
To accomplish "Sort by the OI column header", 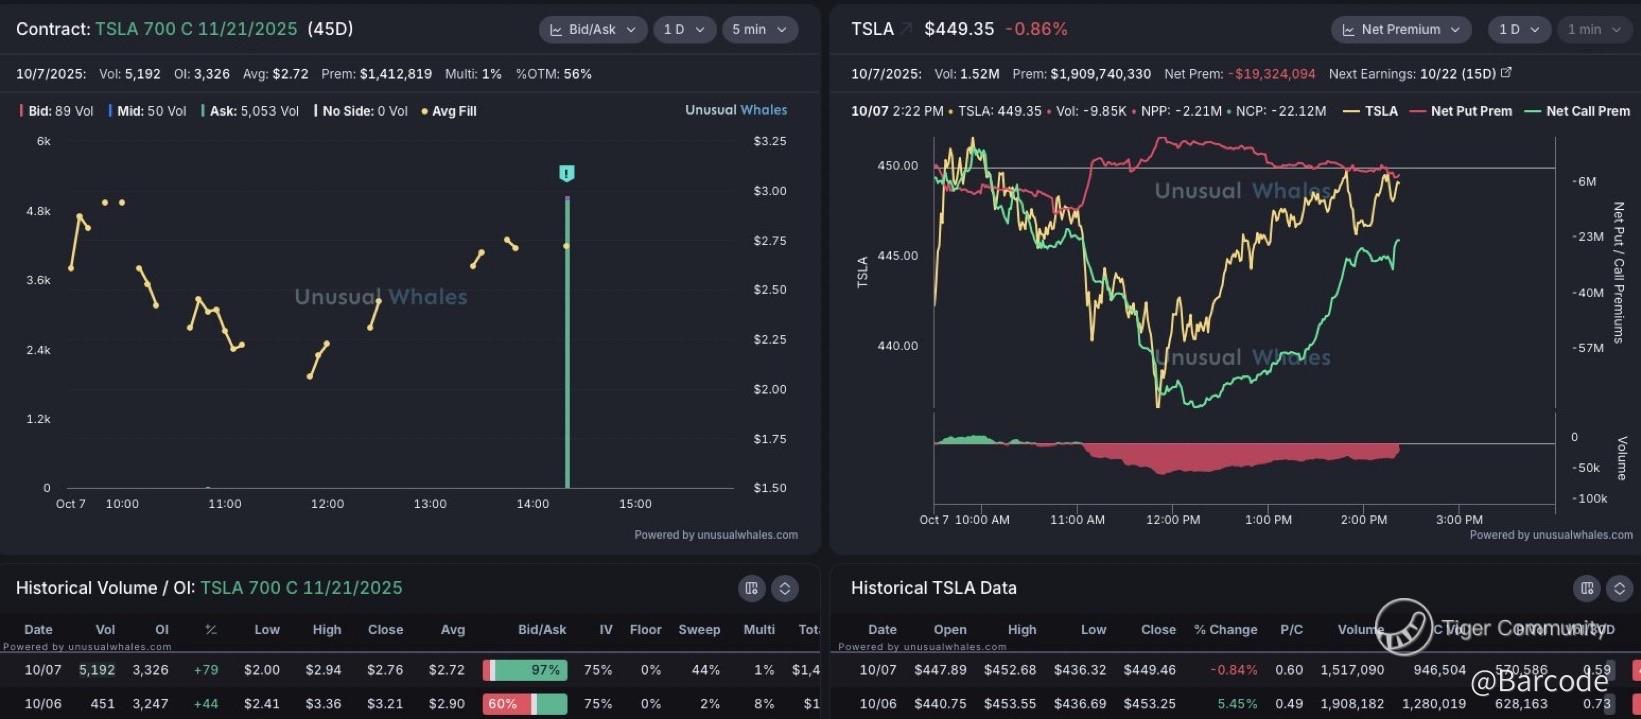I will 162,629.
